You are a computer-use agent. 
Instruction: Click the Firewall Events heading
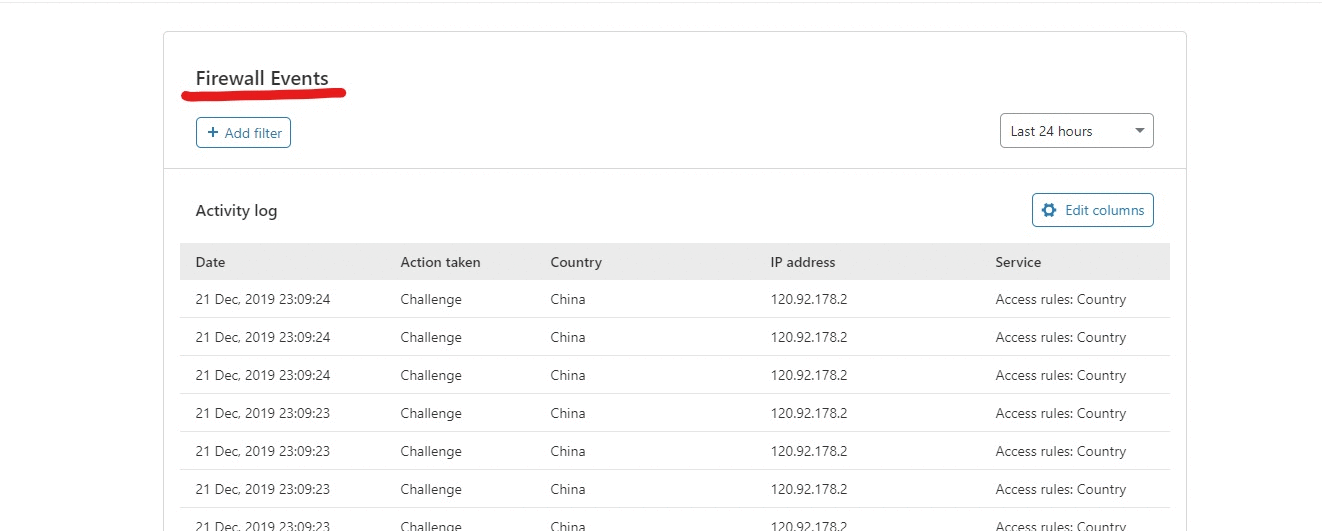[262, 78]
